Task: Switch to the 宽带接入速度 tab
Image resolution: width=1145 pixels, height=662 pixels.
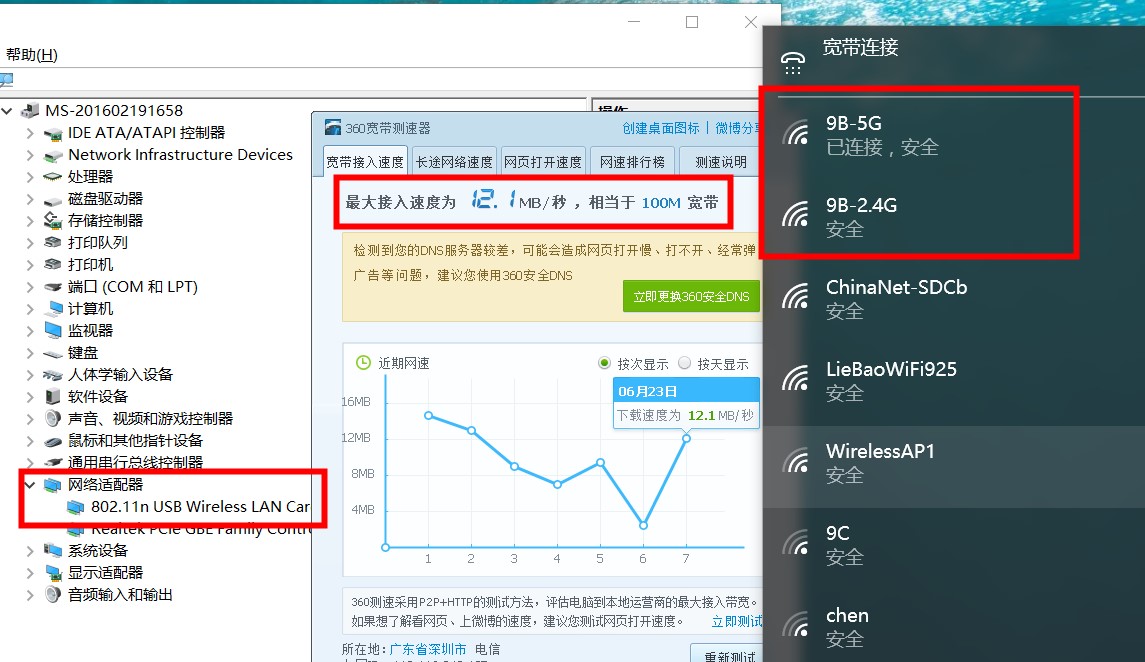Action: tap(365, 162)
